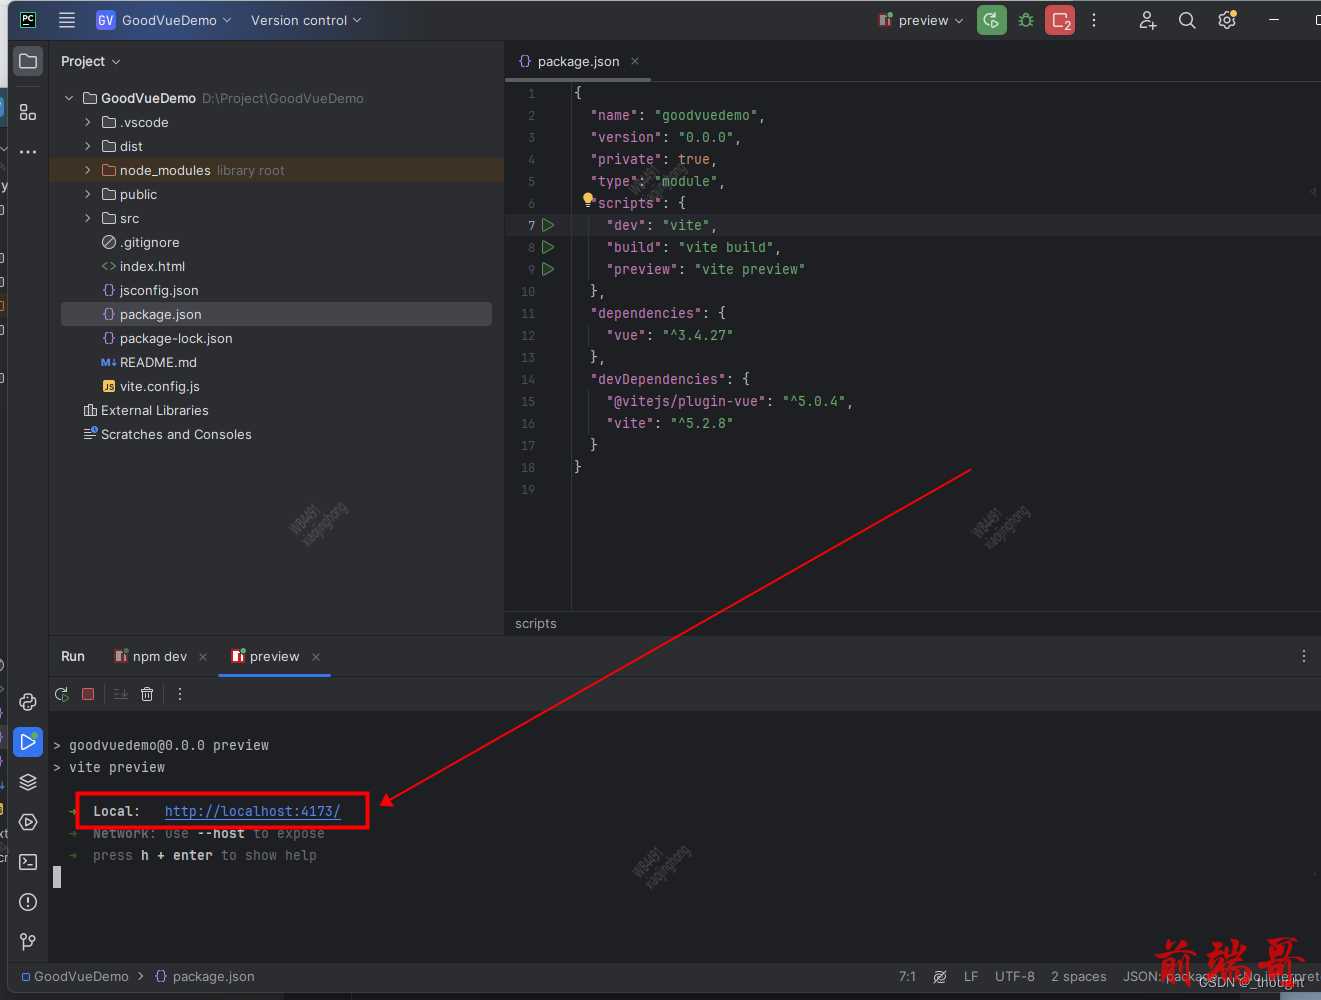Screen dimensions: 1321x1000
Task: Change 2 spaces indent setting
Action: 1079,976
